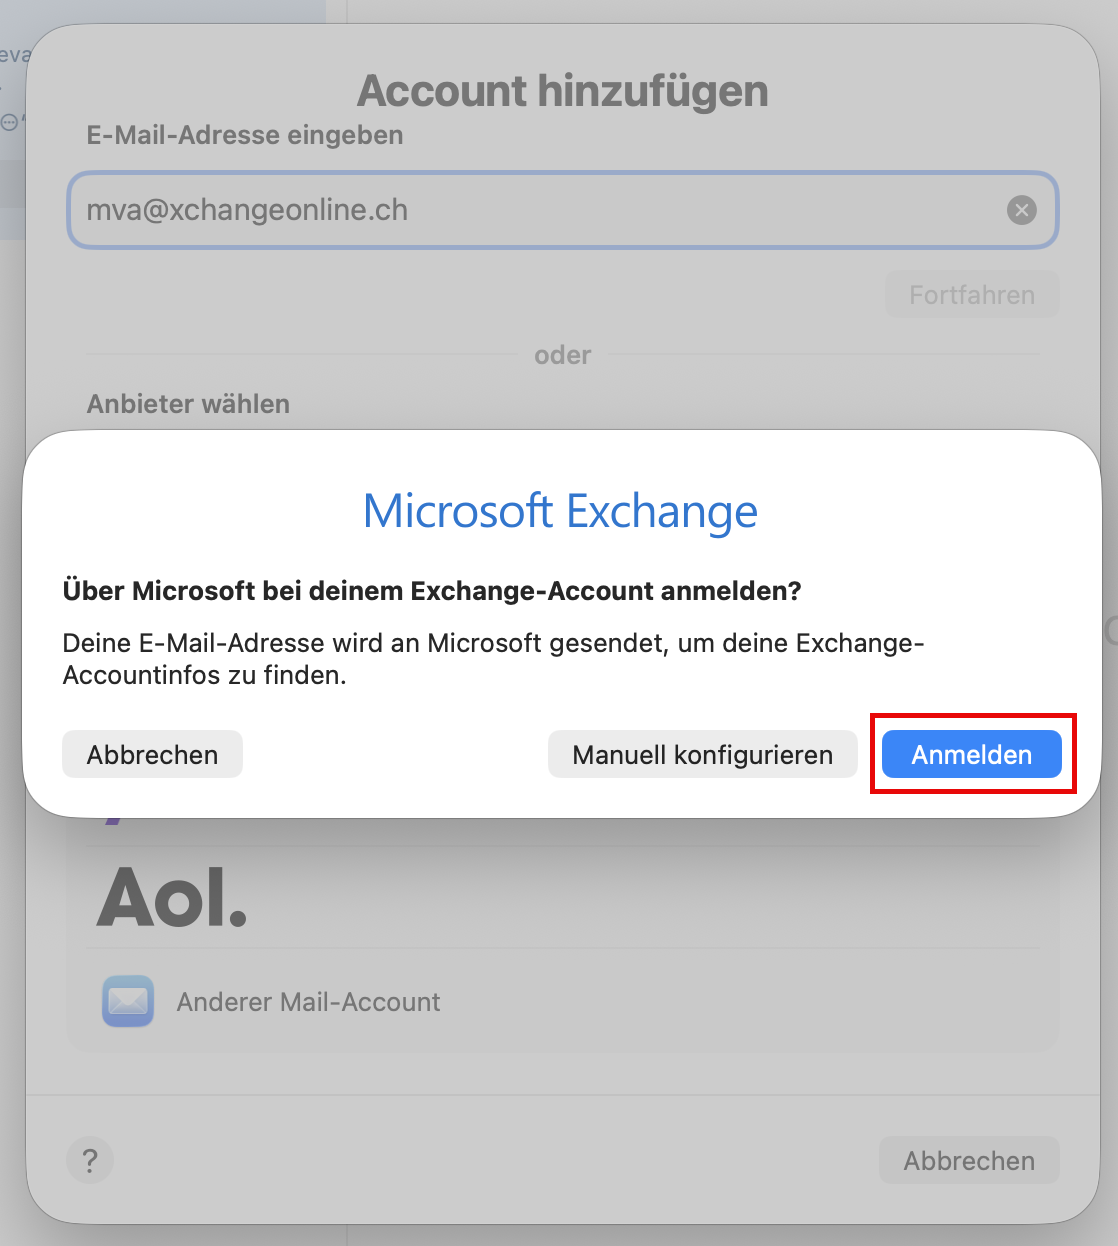Choose Manuell konfigurieren
The height and width of the screenshot is (1246, 1118).
[x=702, y=754]
